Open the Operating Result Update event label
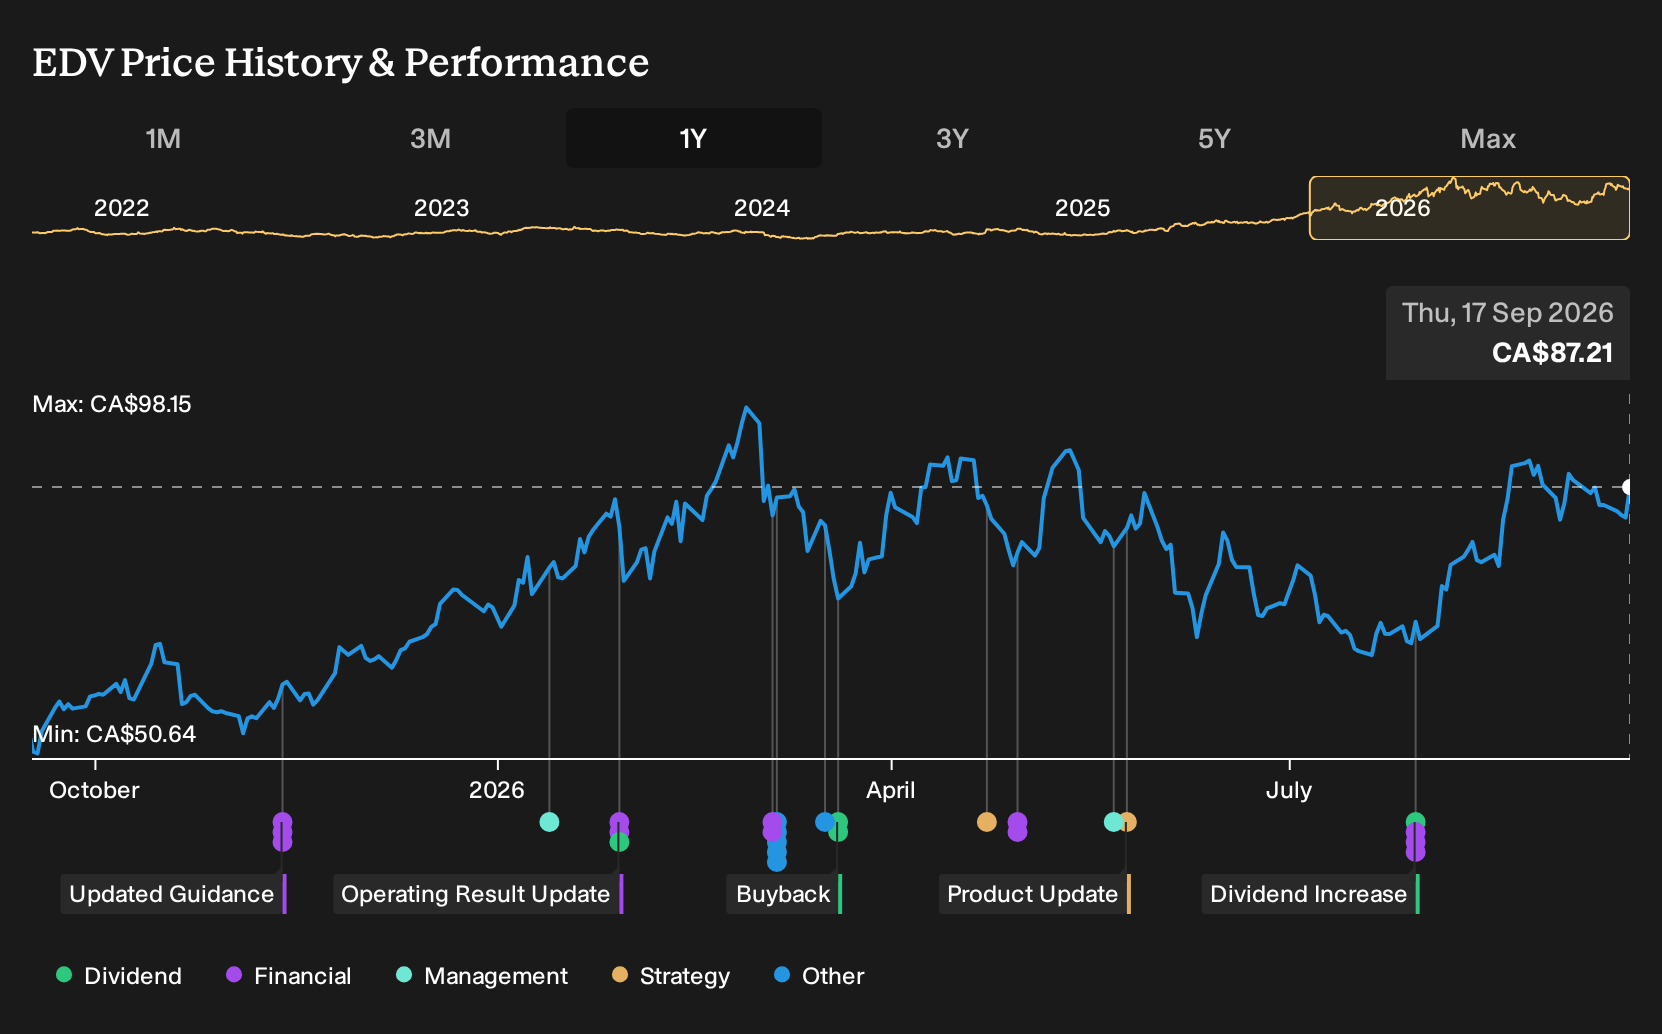The width and height of the screenshot is (1662, 1034). [478, 894]
